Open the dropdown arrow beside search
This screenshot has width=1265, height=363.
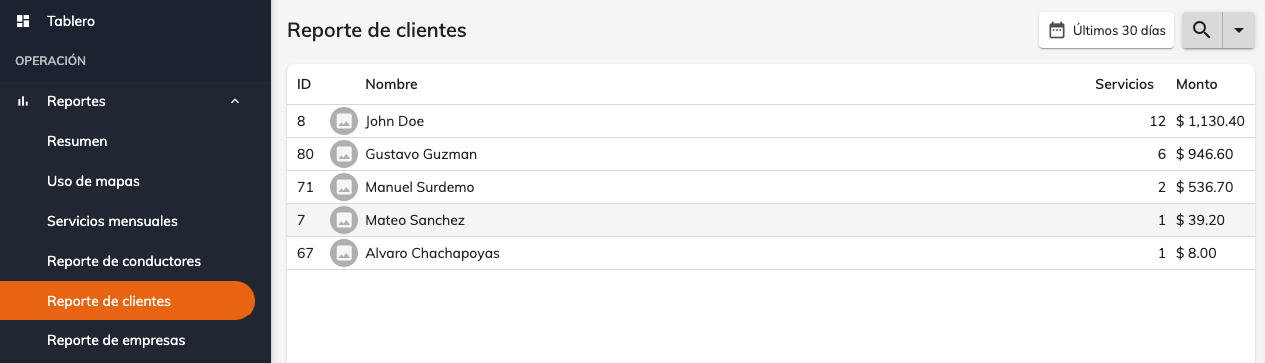(x=1239, y=30)
